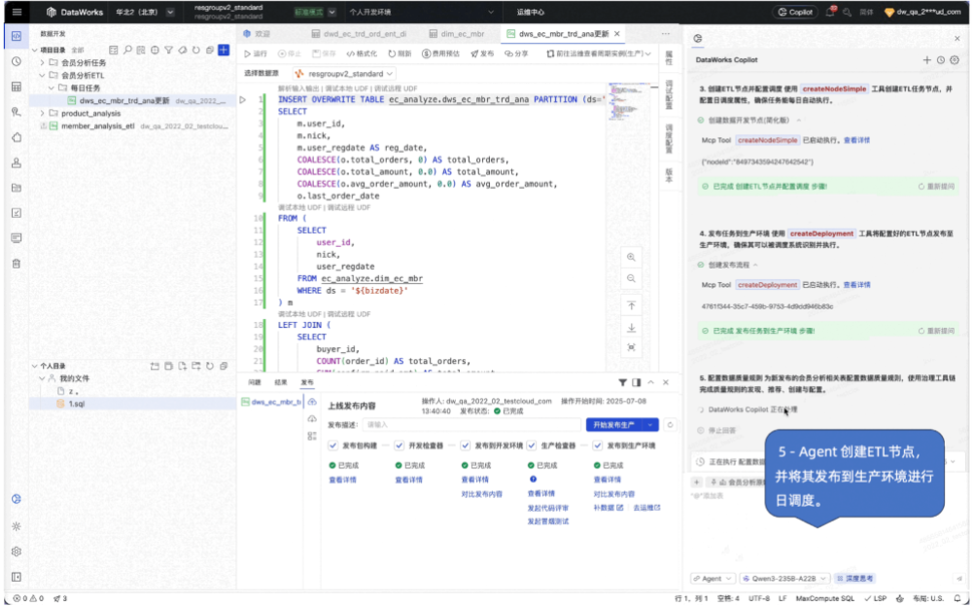Switch to the dim_ec_mbr tab

coord(456,34)
